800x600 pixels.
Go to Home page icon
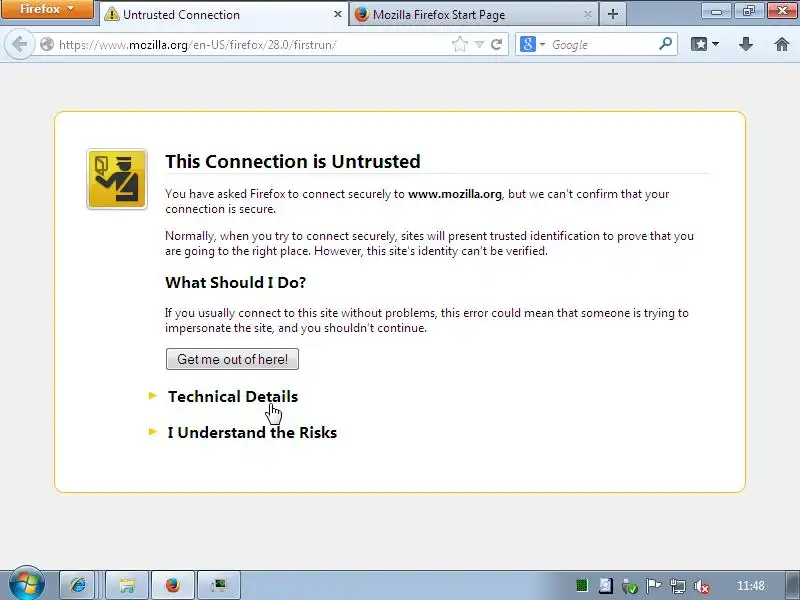tap(782, 44)
